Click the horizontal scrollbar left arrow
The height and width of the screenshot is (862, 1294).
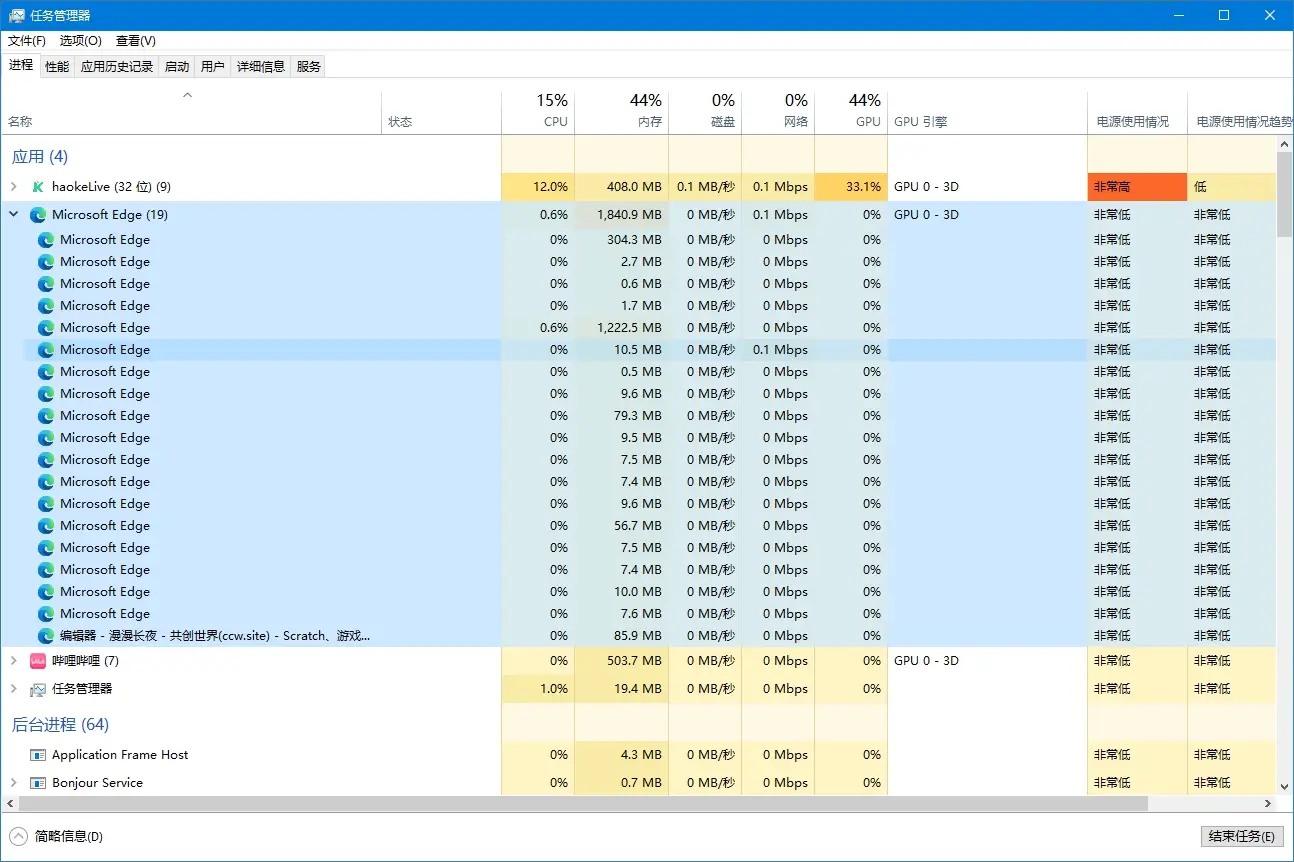[x=10, y=804]
